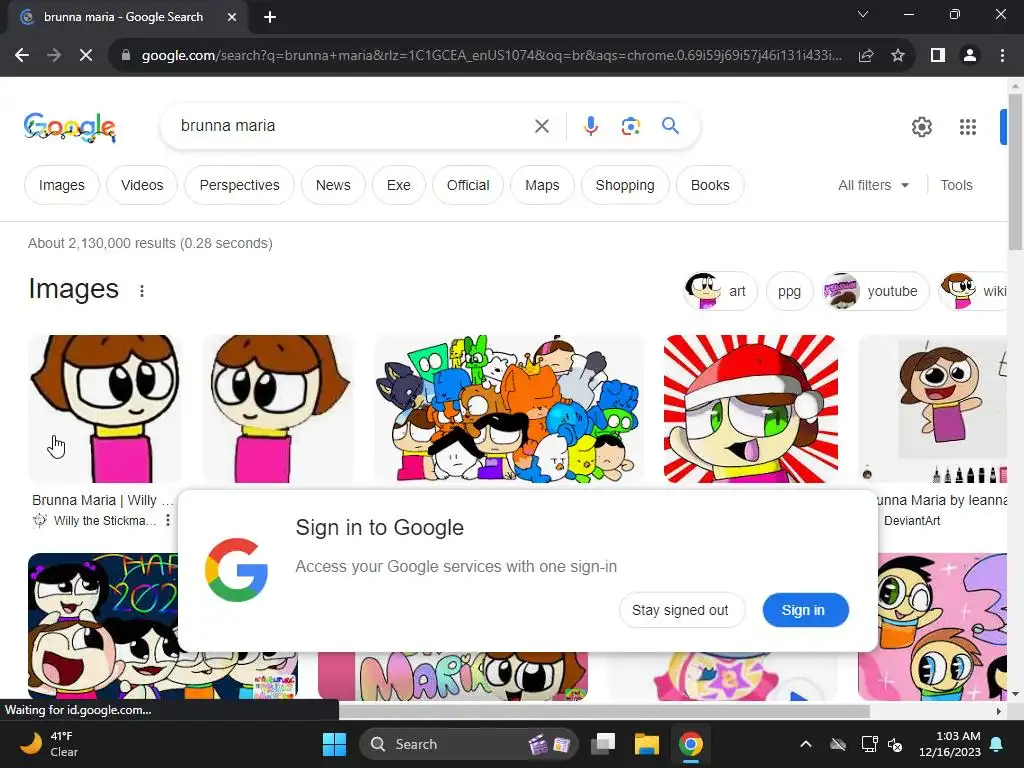This screenshot has width=1024, height=768.
Task: Choose the art image chip
Action: click(x=720, y=291)
